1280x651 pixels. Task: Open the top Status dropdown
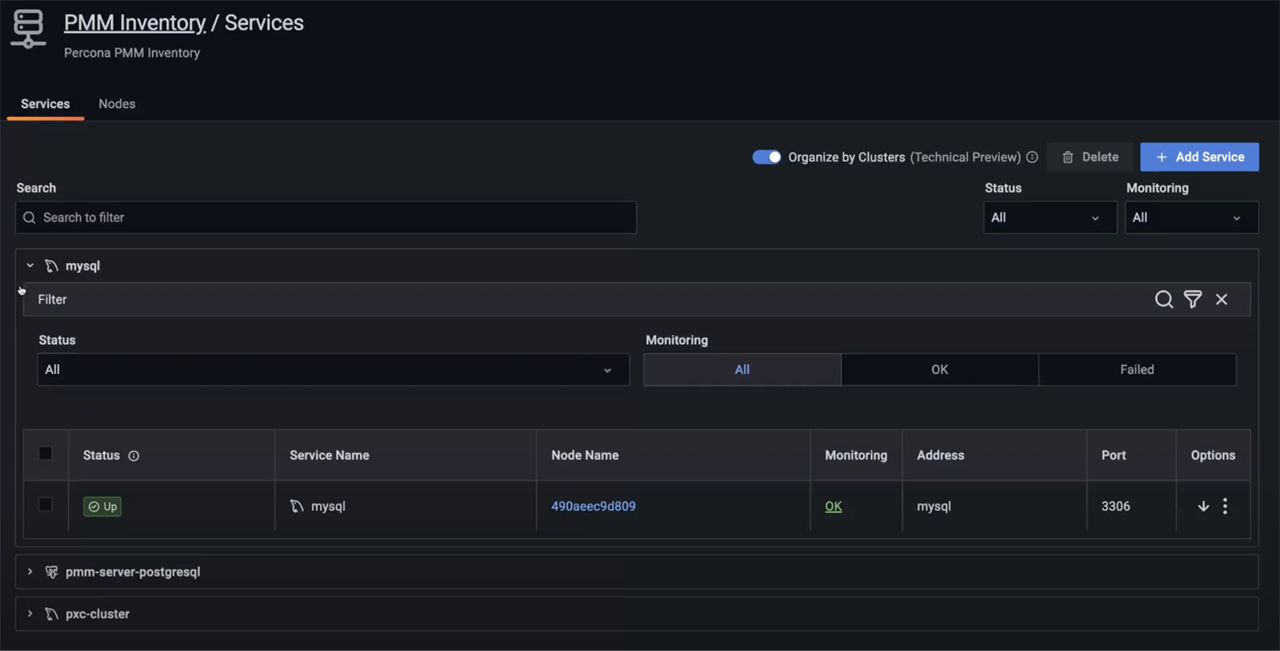[1049, 217]
